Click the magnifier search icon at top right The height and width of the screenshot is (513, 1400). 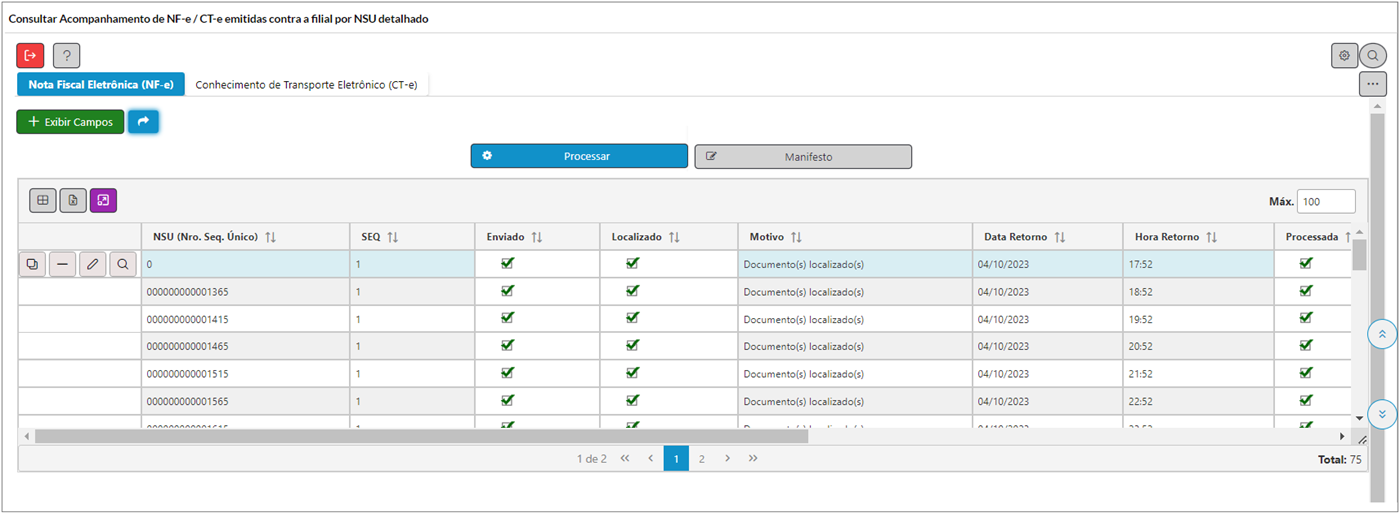pos(1373,56)
